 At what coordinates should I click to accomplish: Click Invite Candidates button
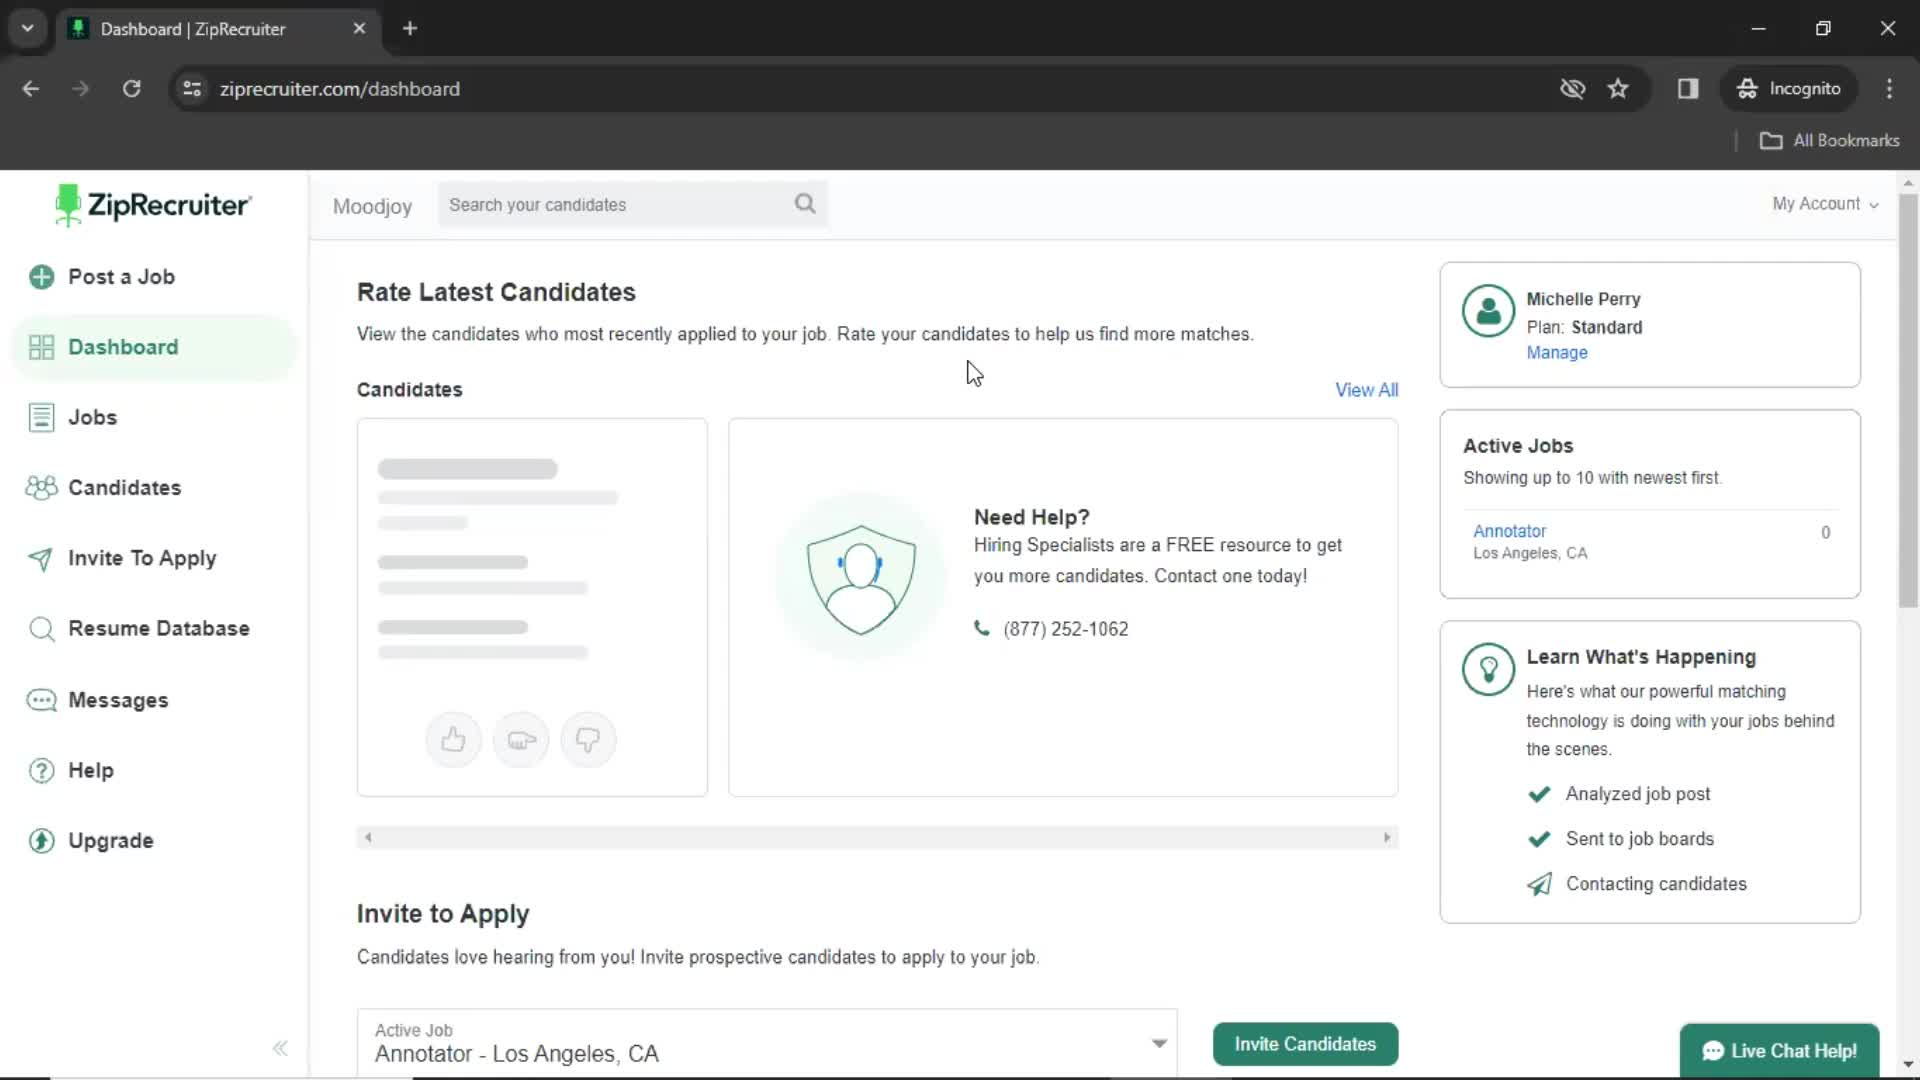point(1304,1043)
